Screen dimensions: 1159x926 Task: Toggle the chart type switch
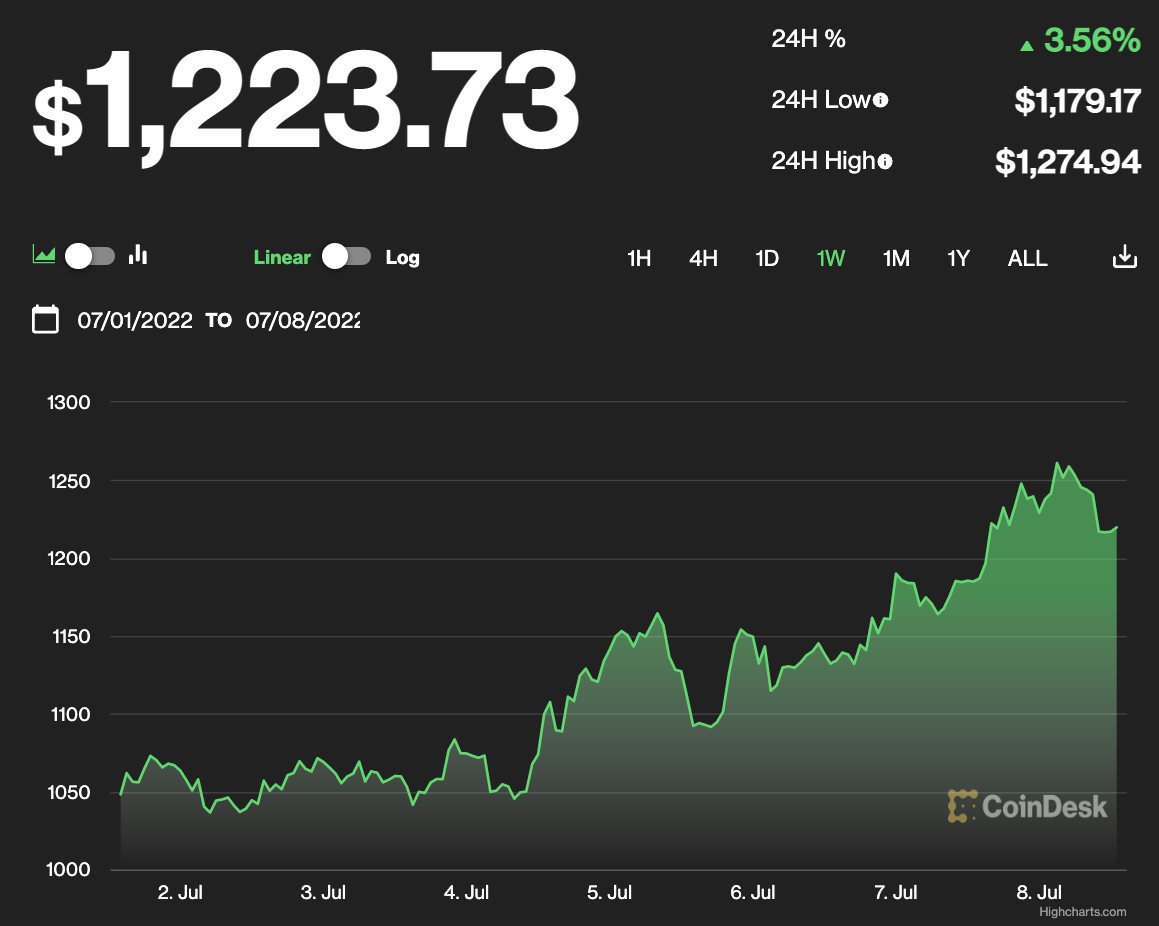click(90, 256)
